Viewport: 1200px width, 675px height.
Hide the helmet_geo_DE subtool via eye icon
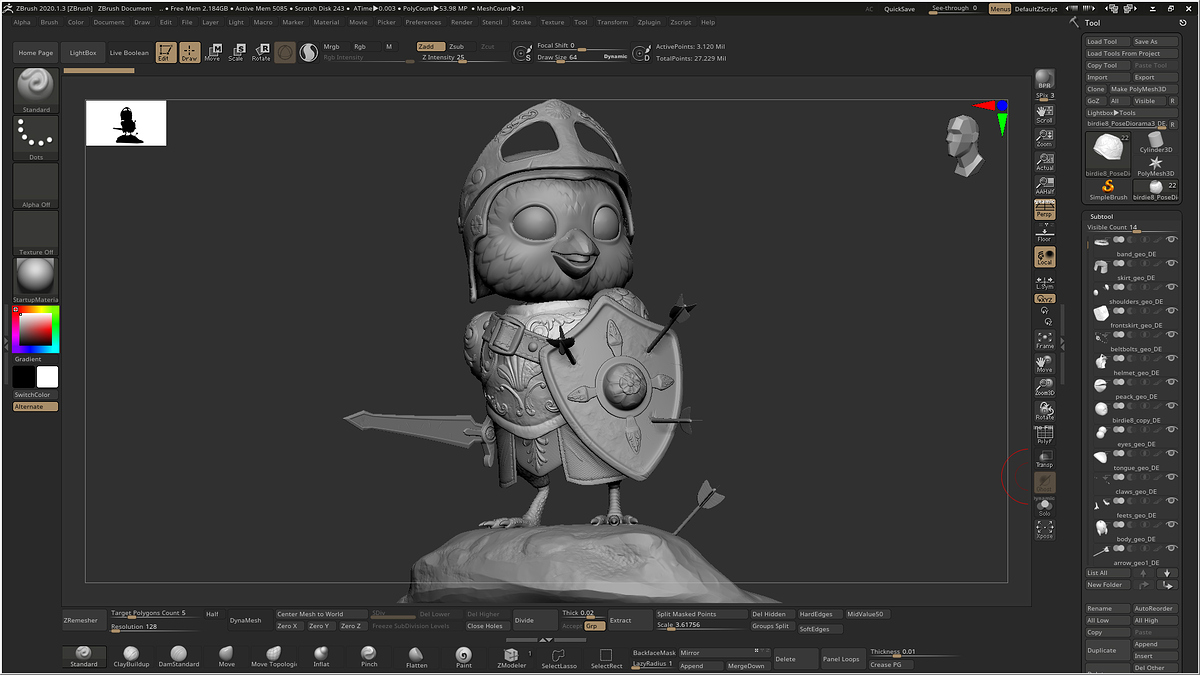pyautogui.click(x=1171, y=359)
